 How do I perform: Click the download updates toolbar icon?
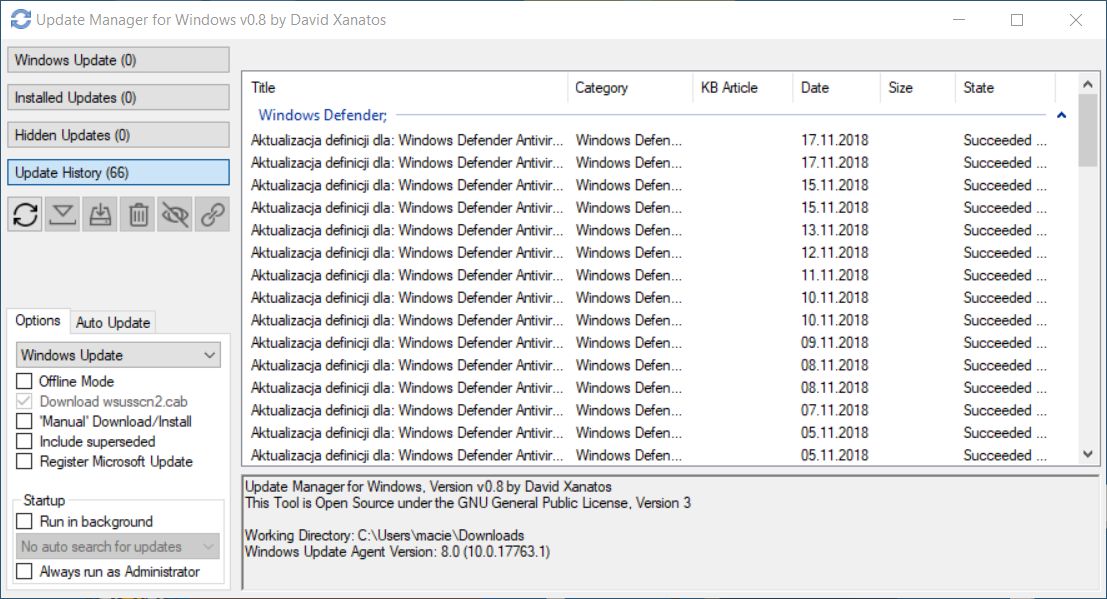tap(63, 214)
